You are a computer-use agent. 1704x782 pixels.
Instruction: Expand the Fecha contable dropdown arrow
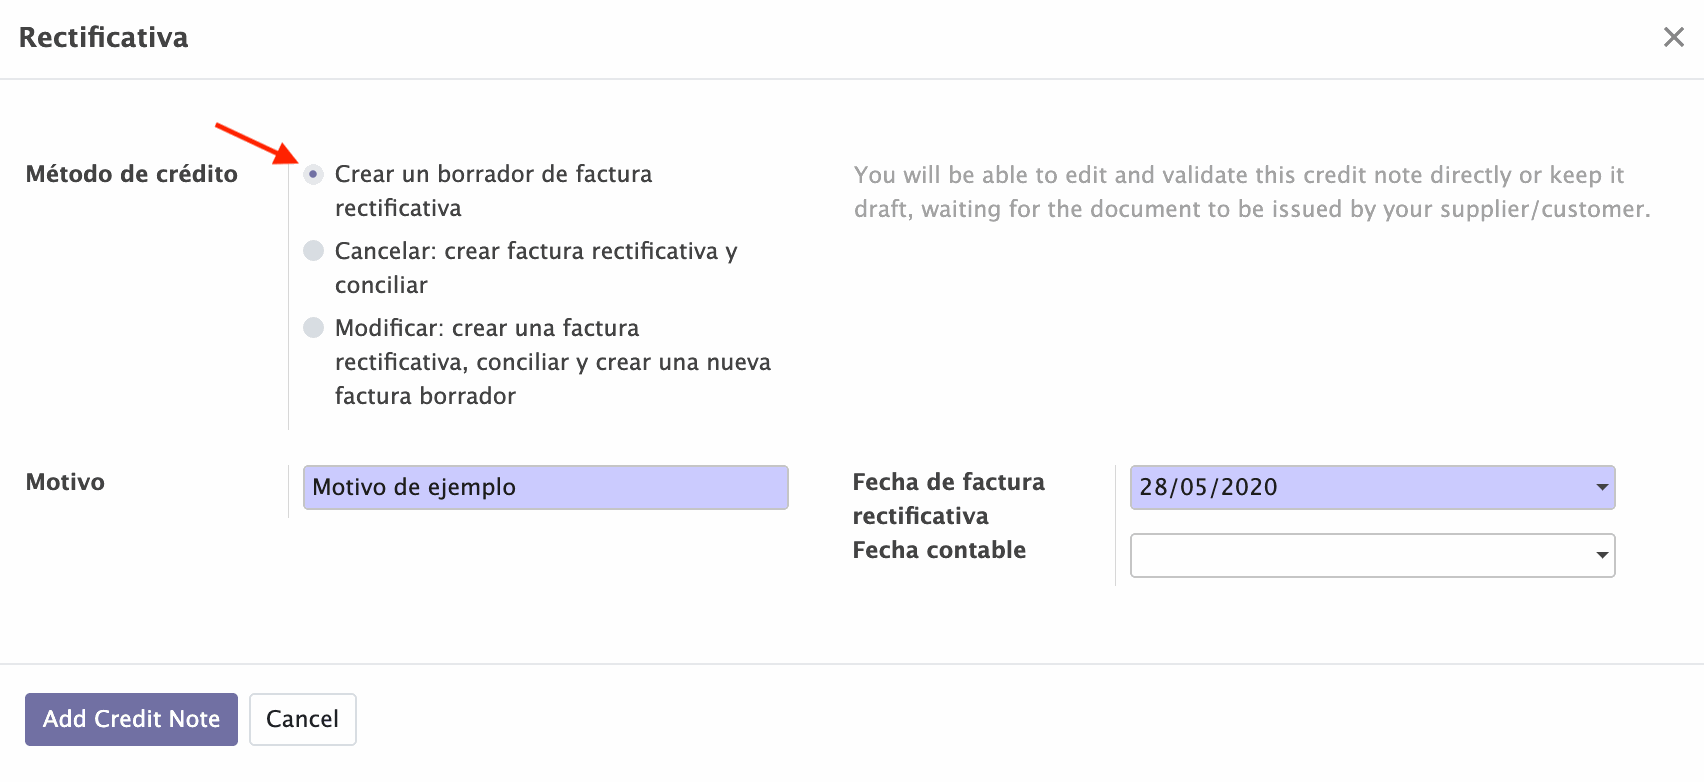click(1602, 556)
